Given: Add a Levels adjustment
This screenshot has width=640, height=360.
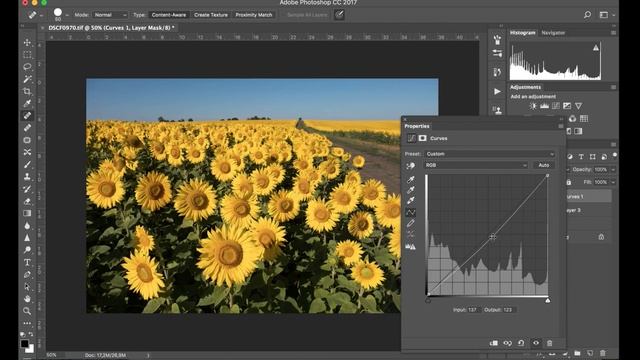Looking at the screenshot, I should click(x=544, y=106).
